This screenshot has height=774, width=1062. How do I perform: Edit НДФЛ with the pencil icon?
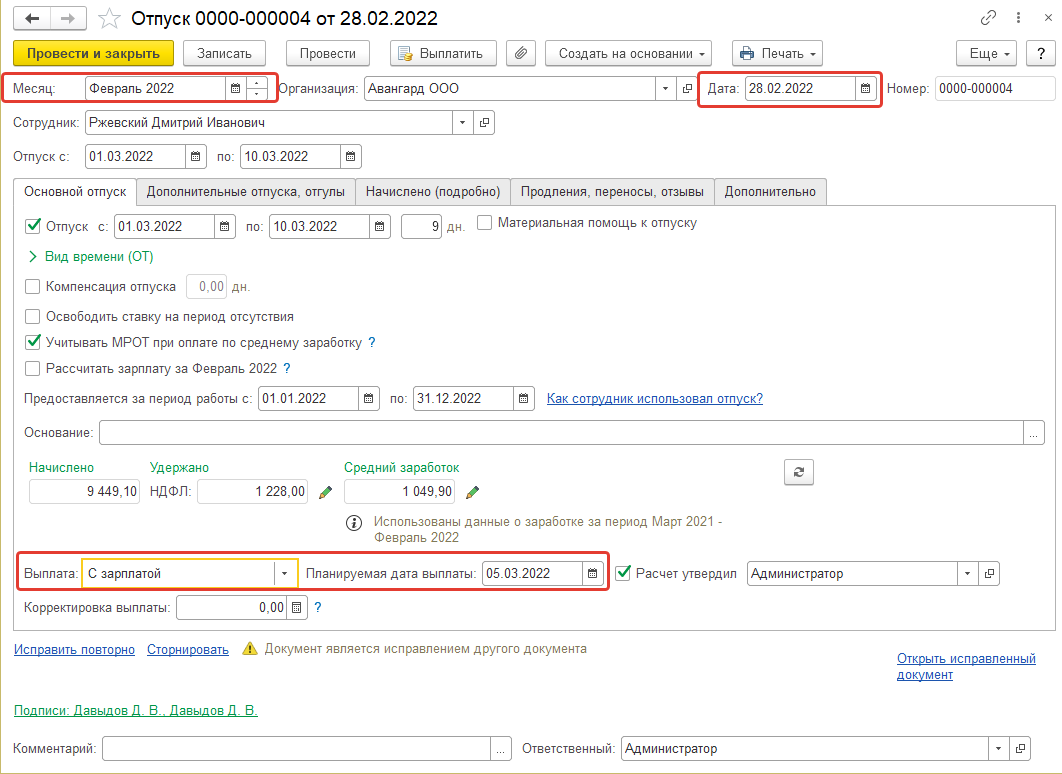[x=325, y=492]
